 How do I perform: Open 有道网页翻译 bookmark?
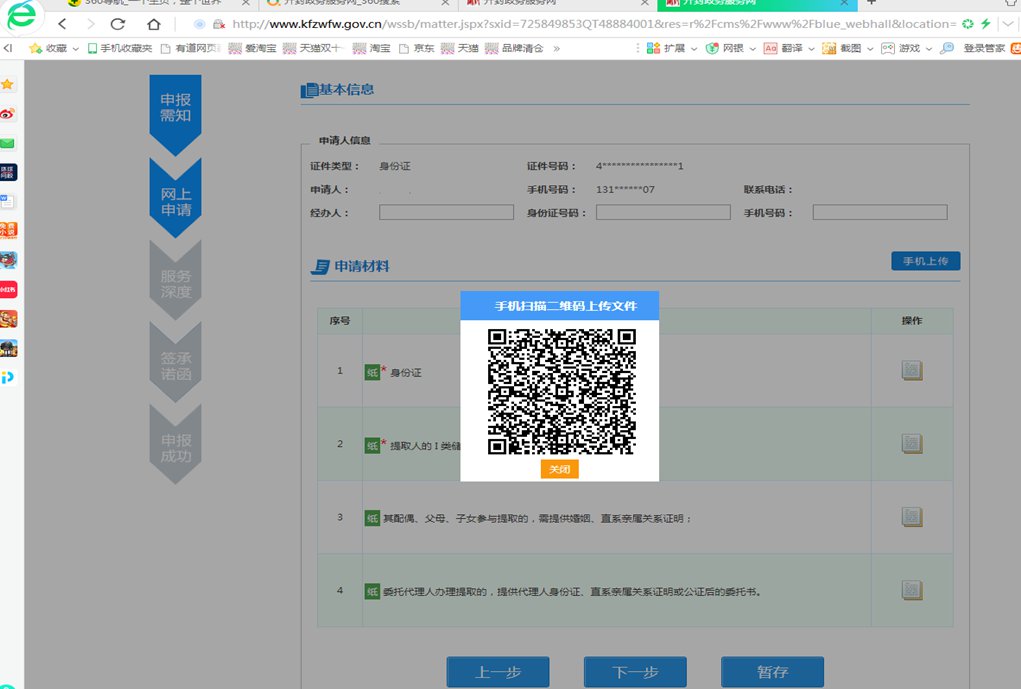pos(191,48)
